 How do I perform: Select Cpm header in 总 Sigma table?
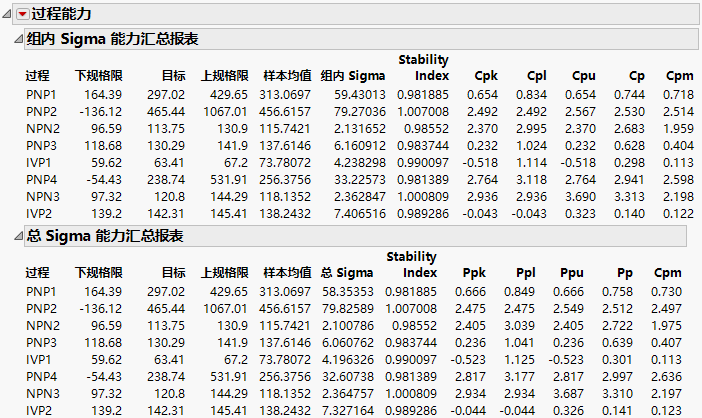tap(668, 273)
